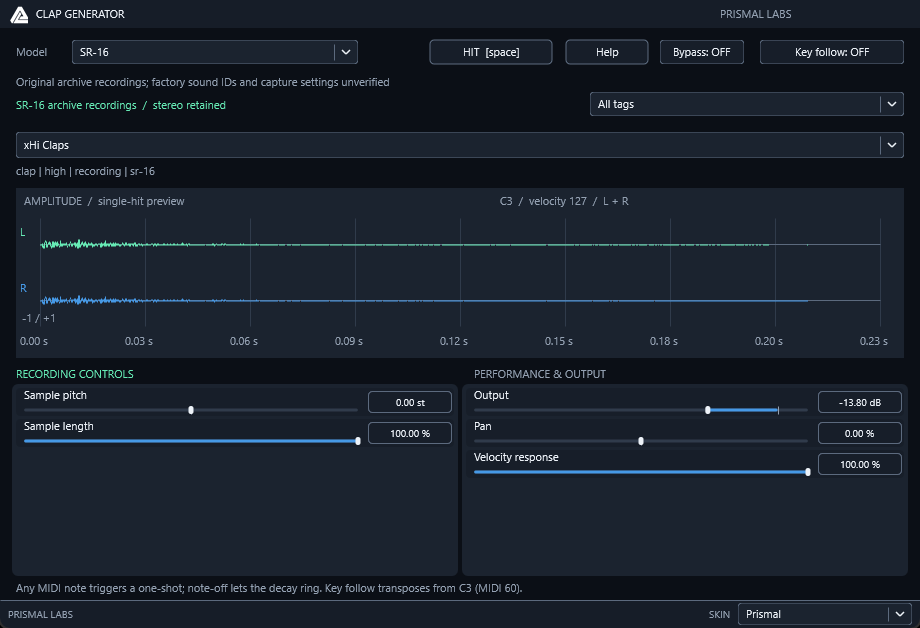Click the blue R channel waveform

coord(424,301)
